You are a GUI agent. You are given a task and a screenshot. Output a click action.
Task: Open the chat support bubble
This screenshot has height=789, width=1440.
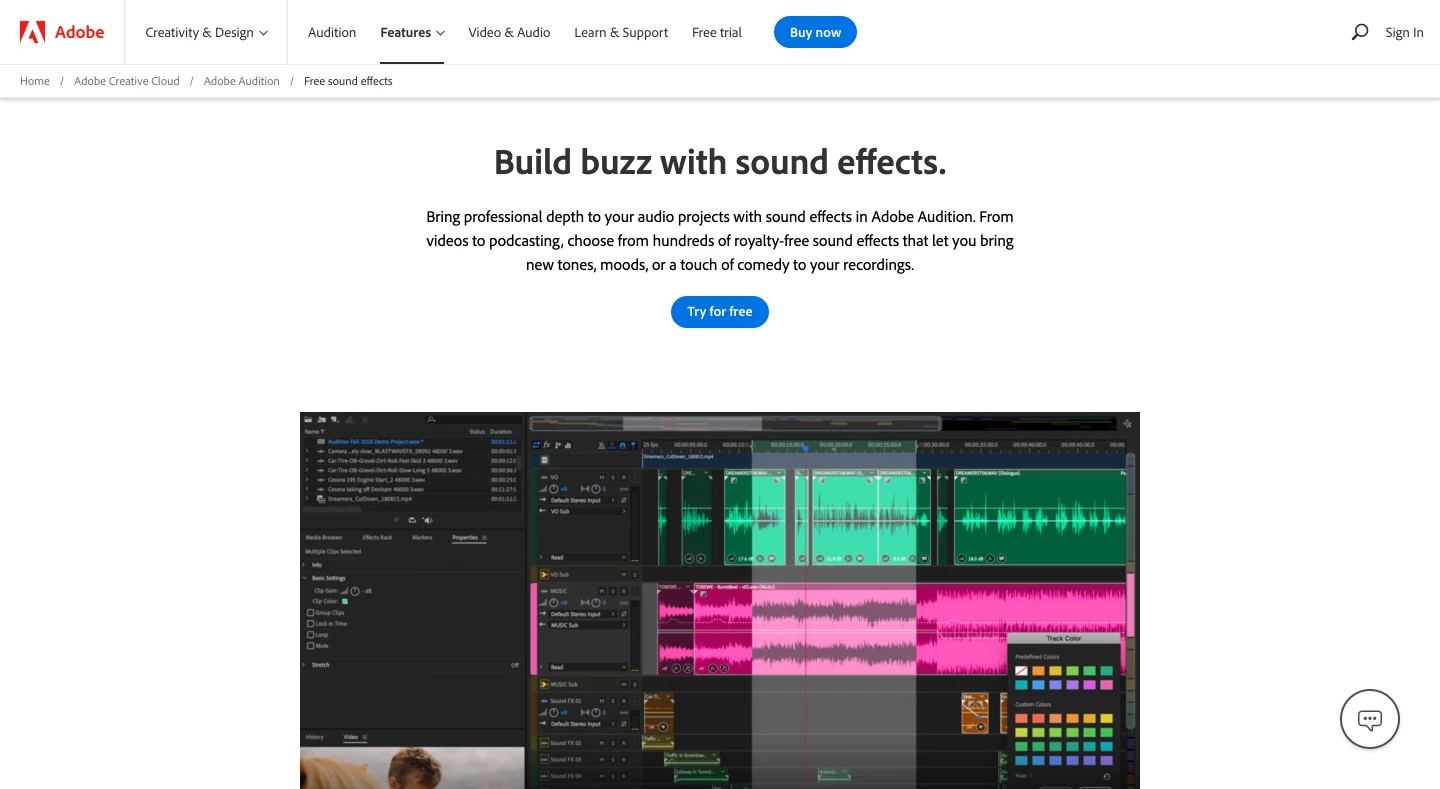[1369, 718]
